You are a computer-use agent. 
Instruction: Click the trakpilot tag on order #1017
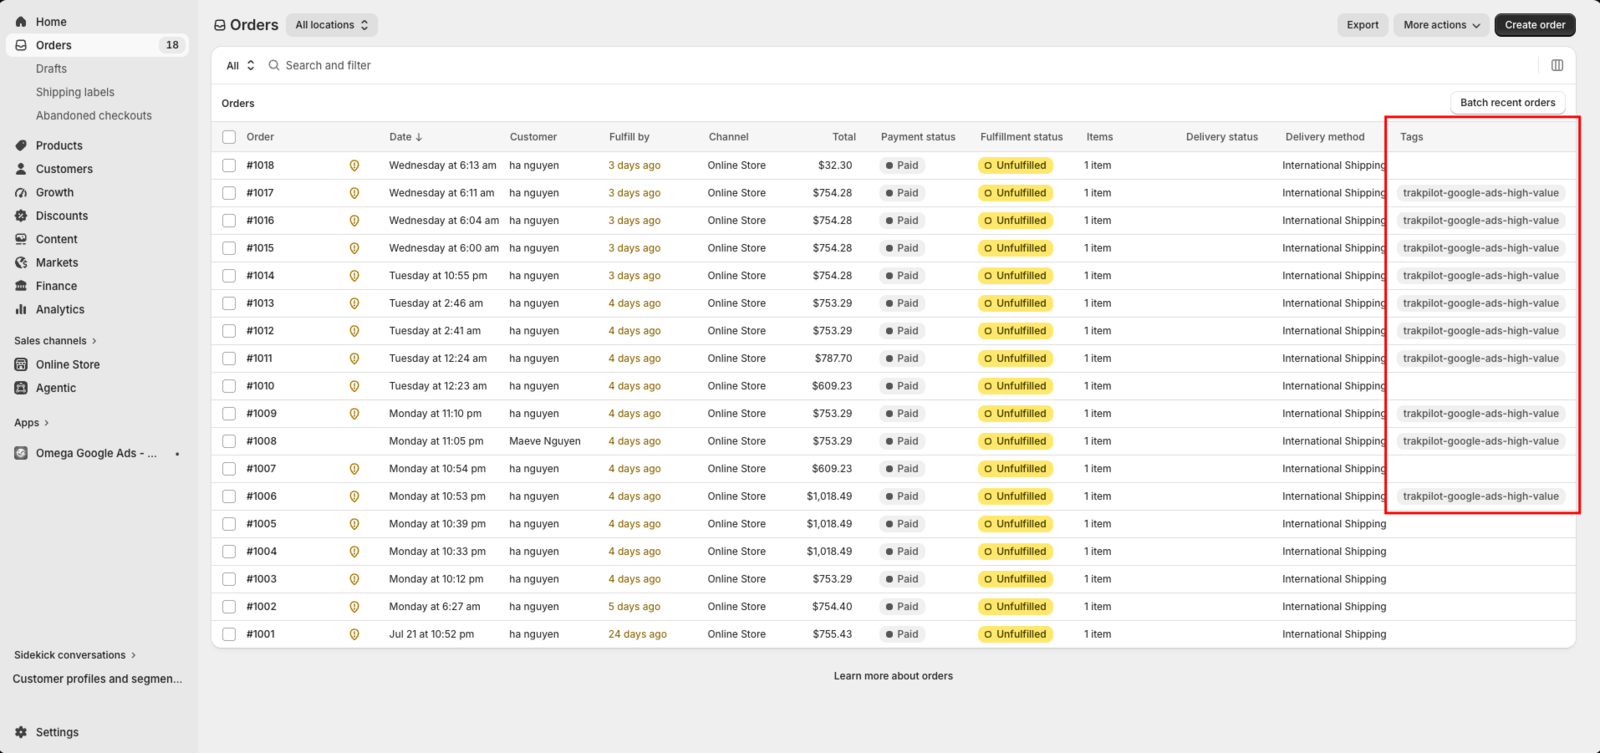[x=1480, y=193]
